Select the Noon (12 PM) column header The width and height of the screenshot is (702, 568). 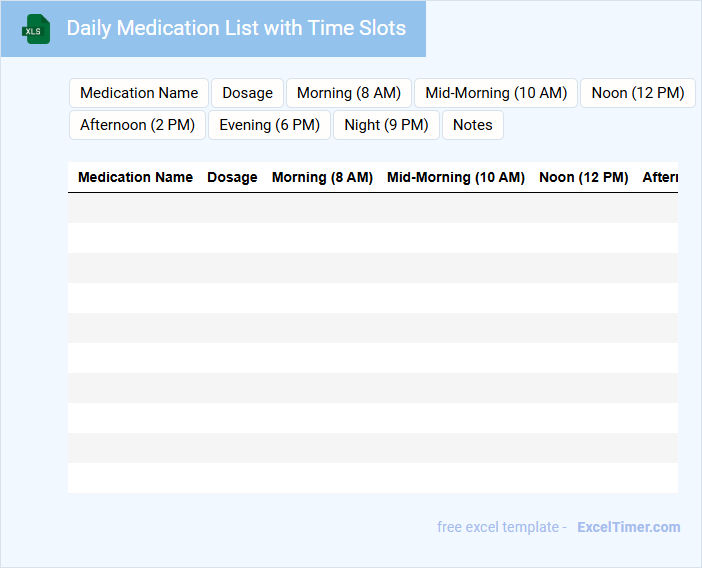(x=583, y=177)
